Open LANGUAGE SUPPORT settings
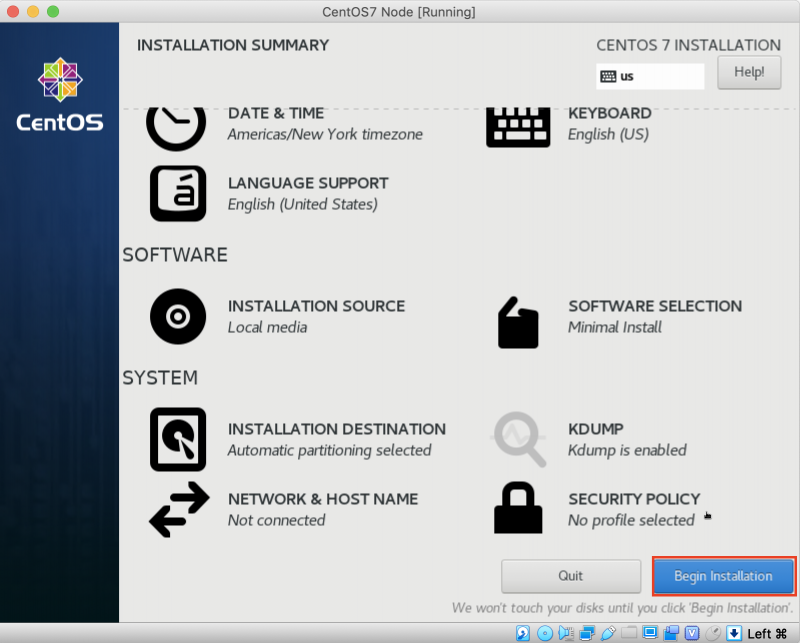The image size is (800, 643). pos(308,183)
